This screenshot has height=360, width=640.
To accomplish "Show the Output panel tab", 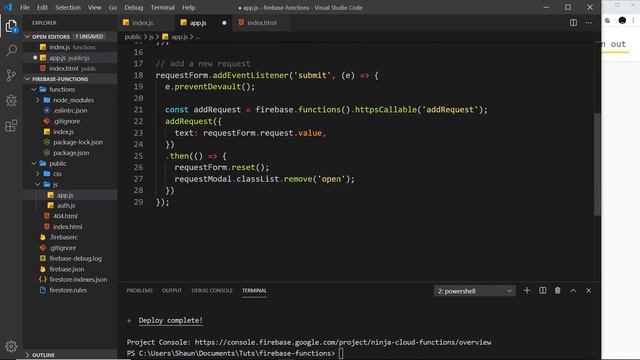I will click(x=172, y=291).
